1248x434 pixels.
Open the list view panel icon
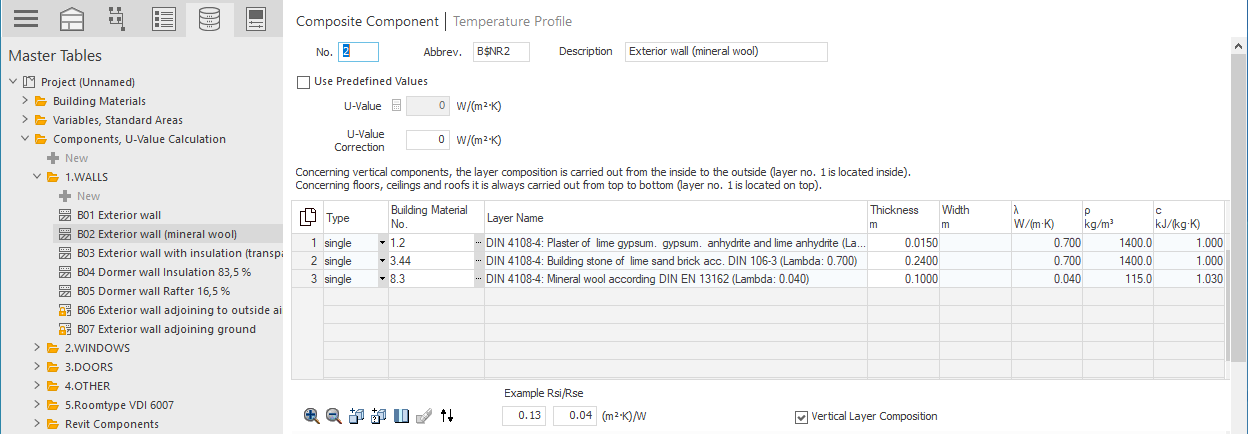(163, 18)
